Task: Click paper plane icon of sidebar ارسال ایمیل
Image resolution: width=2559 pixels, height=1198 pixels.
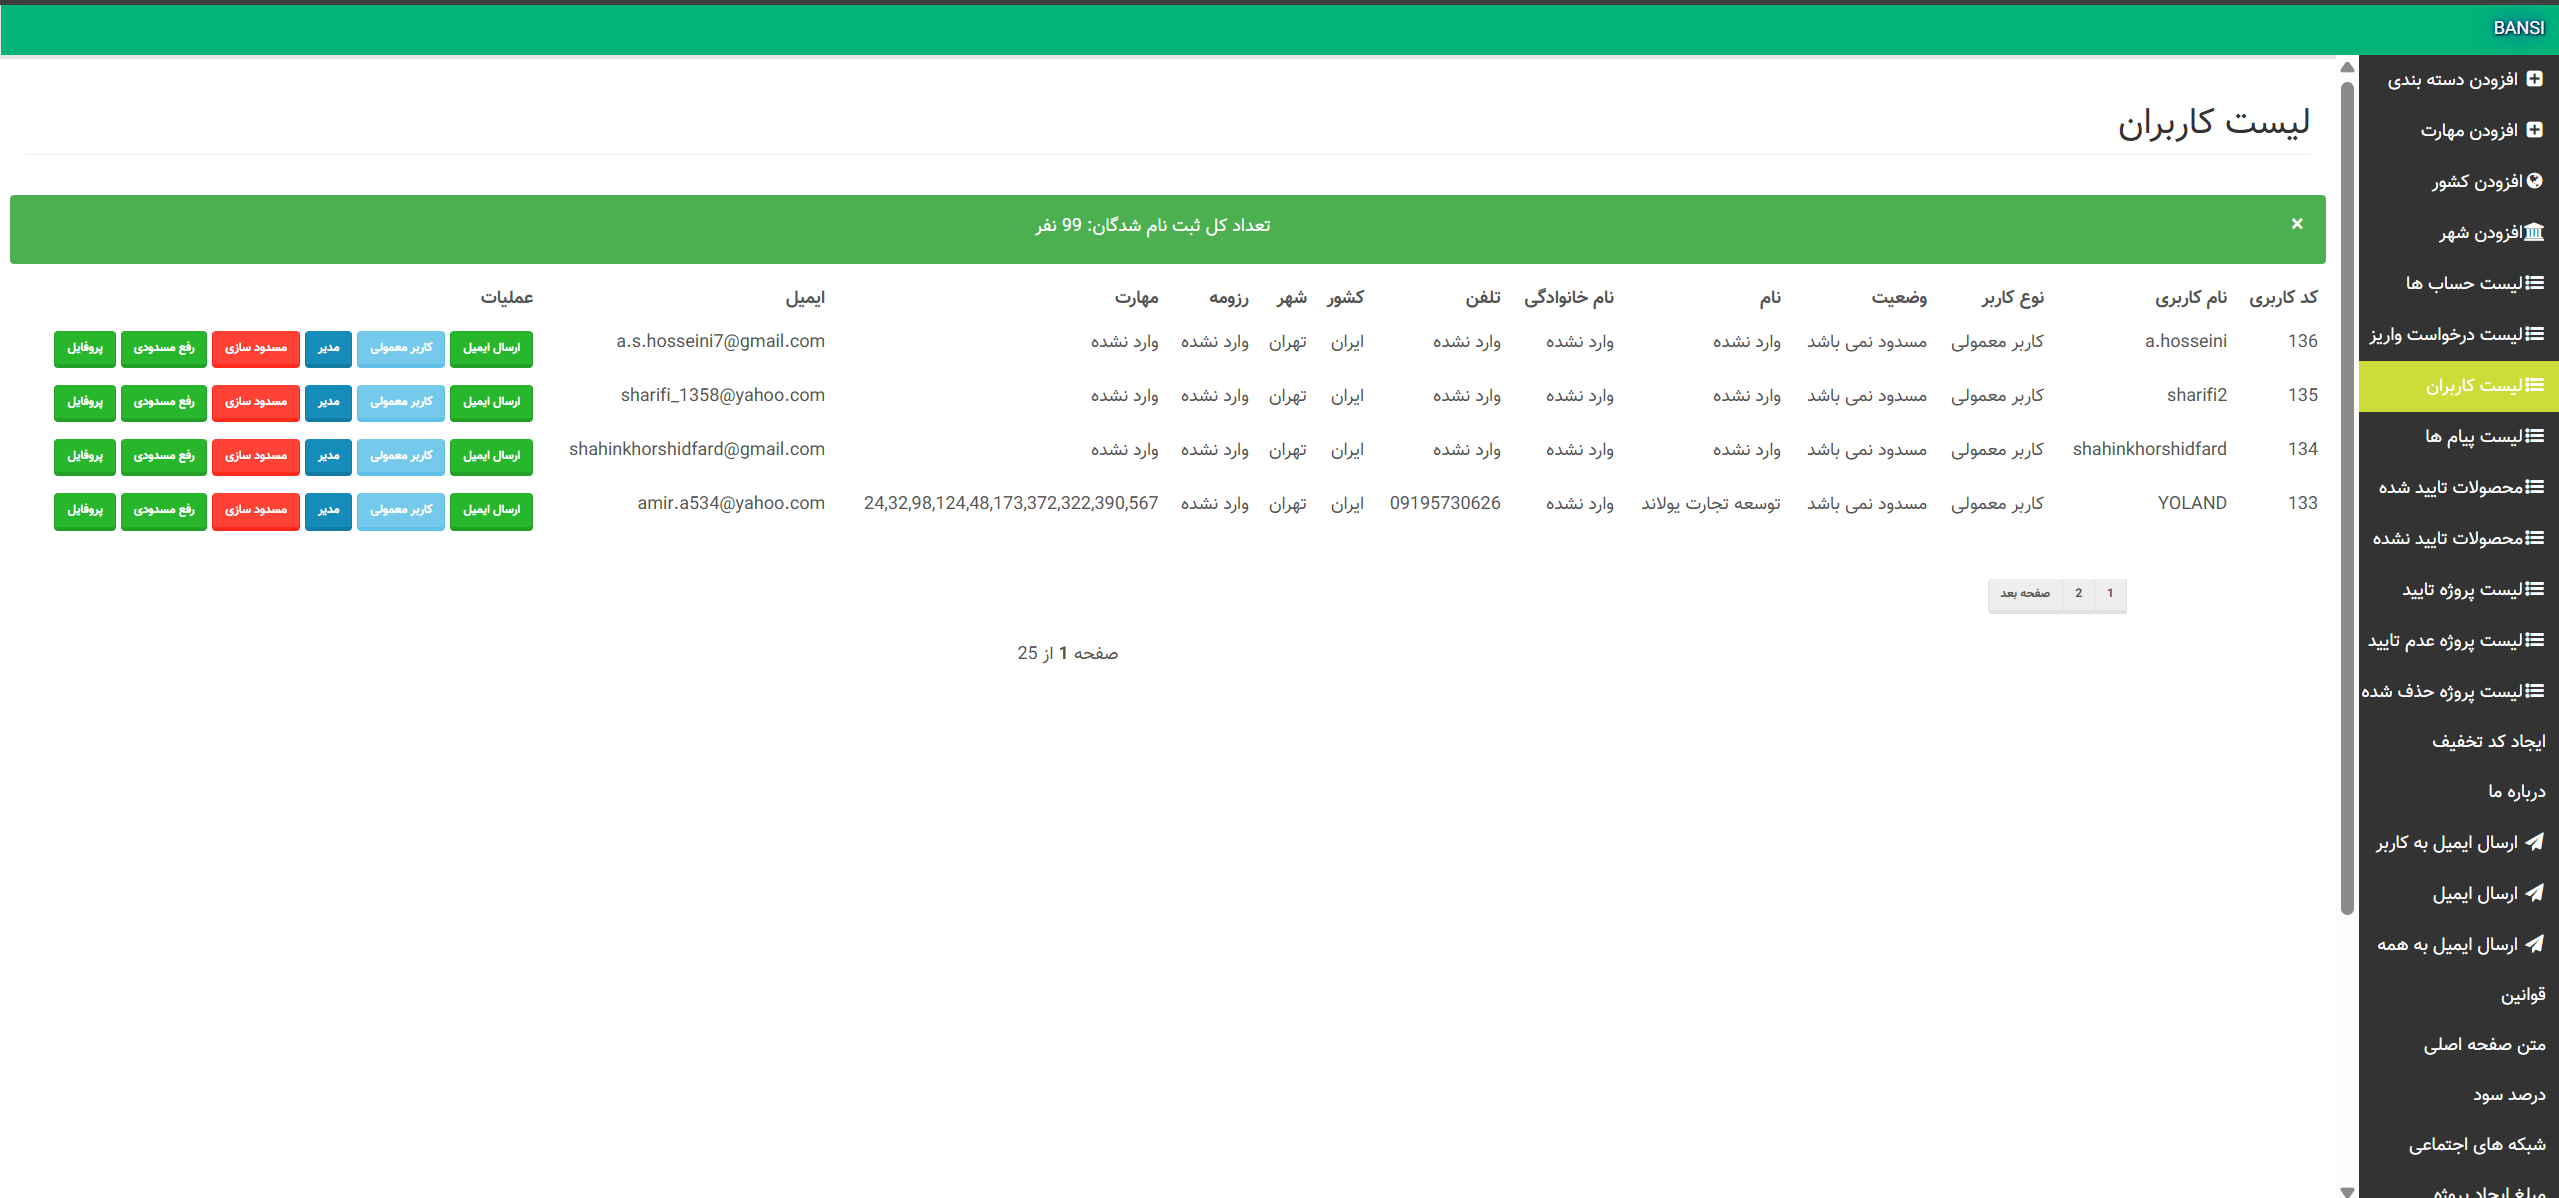Action: (x=2534, y=893)
